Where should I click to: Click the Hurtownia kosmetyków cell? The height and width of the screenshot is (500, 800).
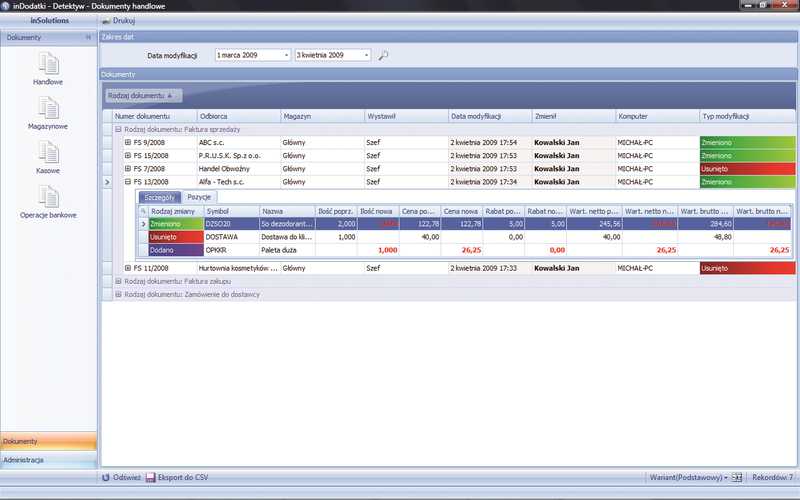click(x=239, y=268)
